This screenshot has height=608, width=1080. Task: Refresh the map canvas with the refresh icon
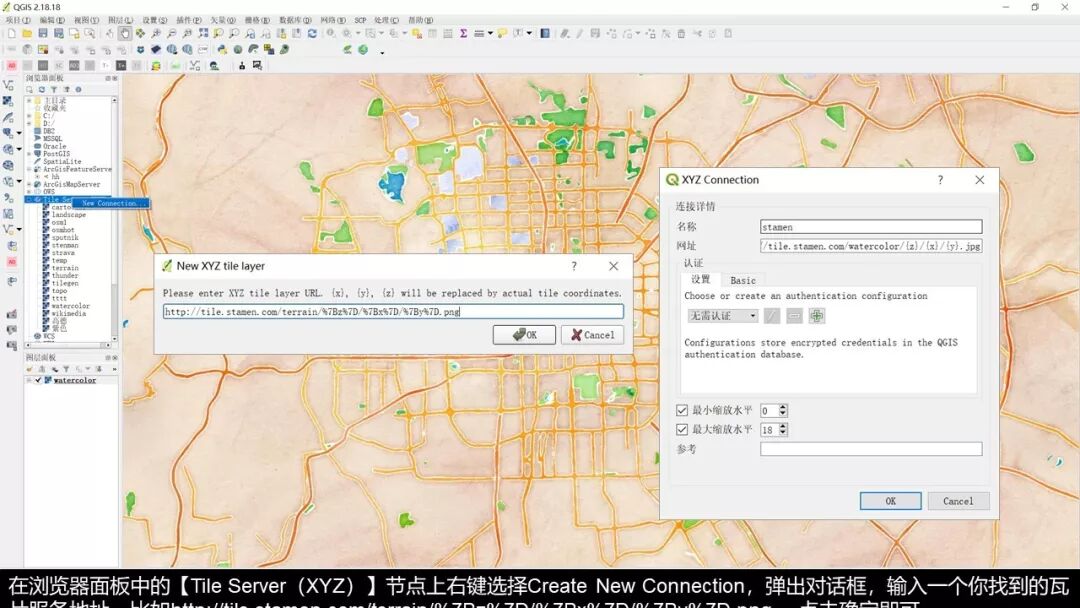312,33
